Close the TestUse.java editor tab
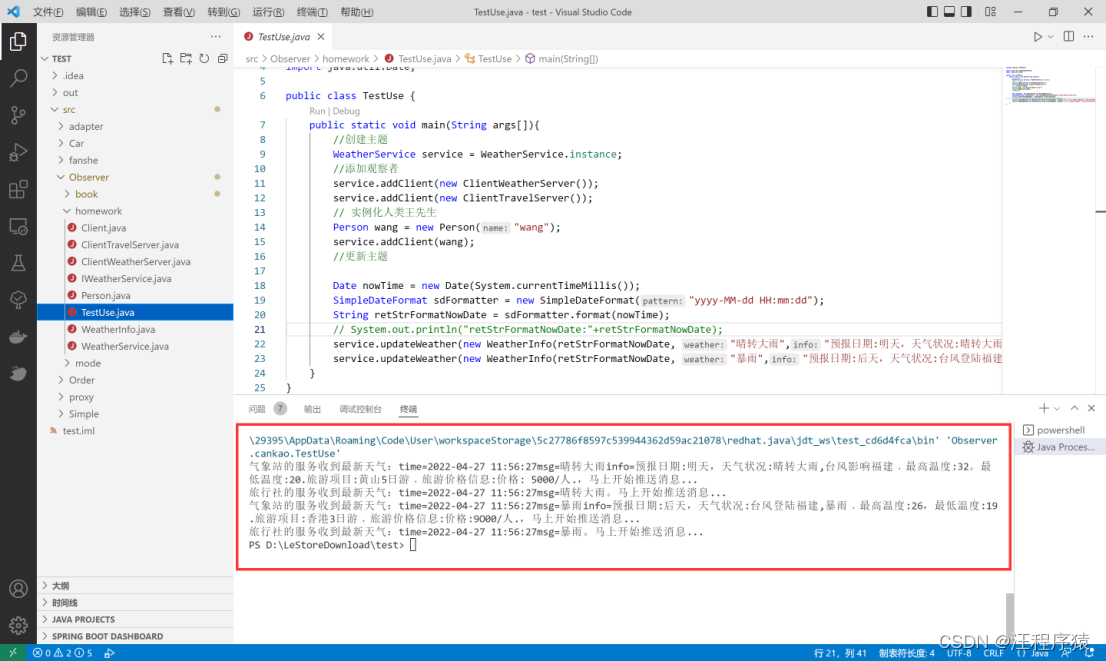Viewport: 1106px width, 661px height. tap(321, 37)
